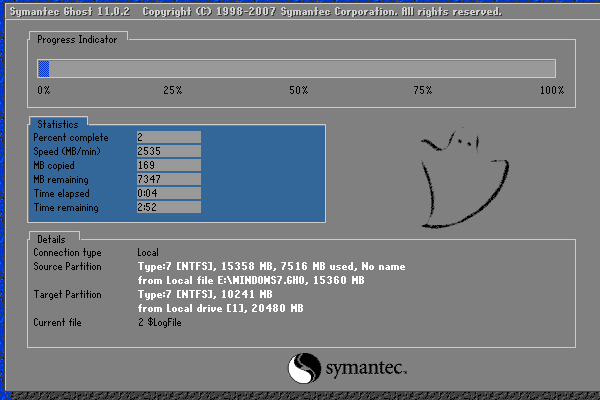600x400 pixels.
Task: Click the MB remaining value 7347
Action: click(x=169, y=179)
